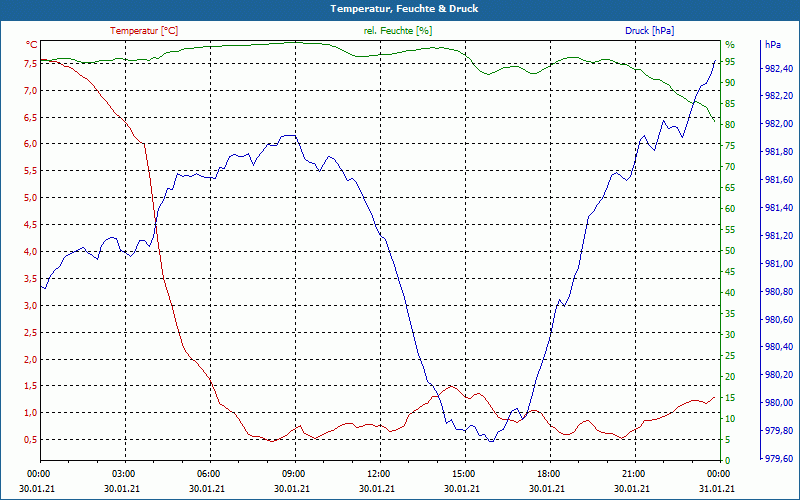Viewport: 800px width, 500px height.
Task: Click the red temperature tick '6,0'
Action: pos(31,144)
